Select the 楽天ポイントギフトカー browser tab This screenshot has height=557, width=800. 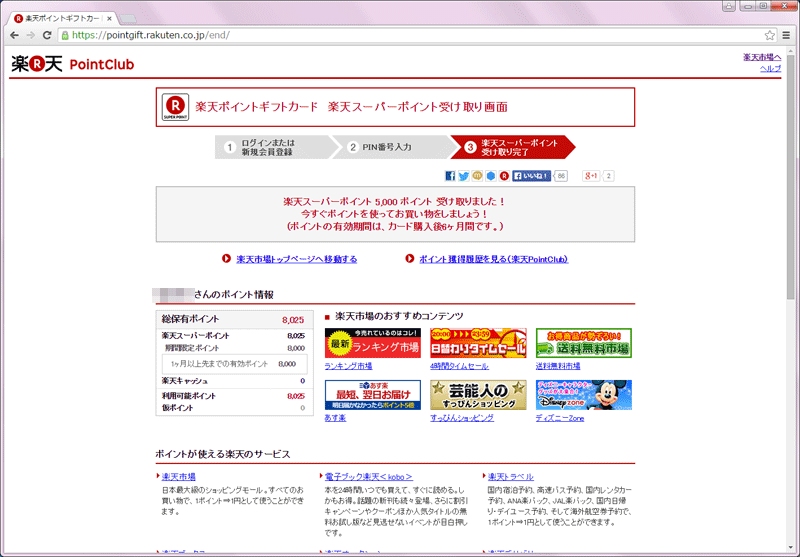[62, 18]
